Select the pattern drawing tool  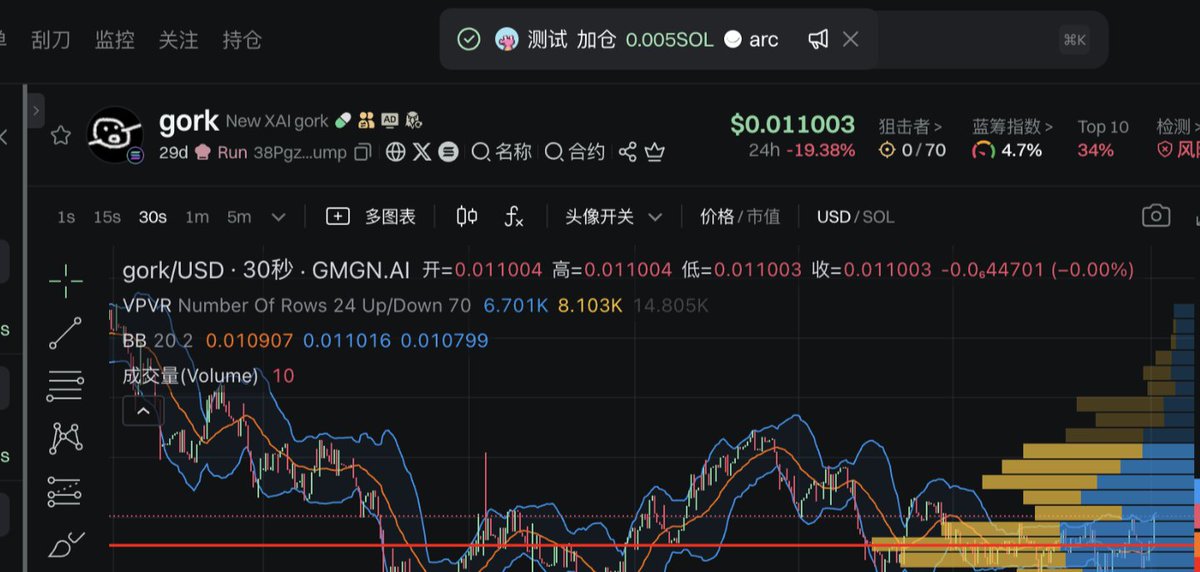coord(66,437)
